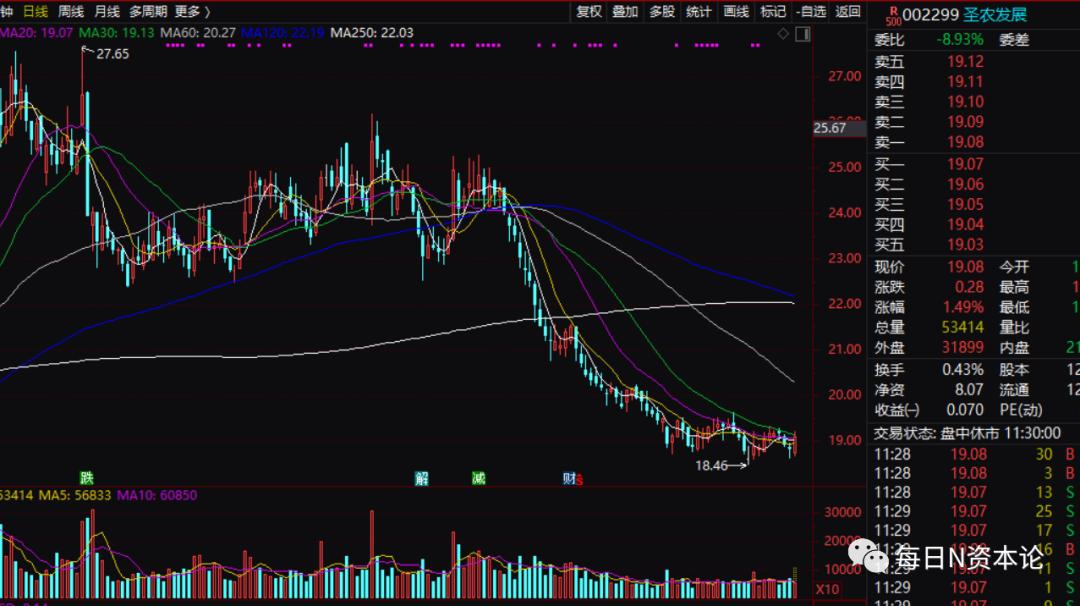Click the diamond marker icon above the chart

(783, 34)
